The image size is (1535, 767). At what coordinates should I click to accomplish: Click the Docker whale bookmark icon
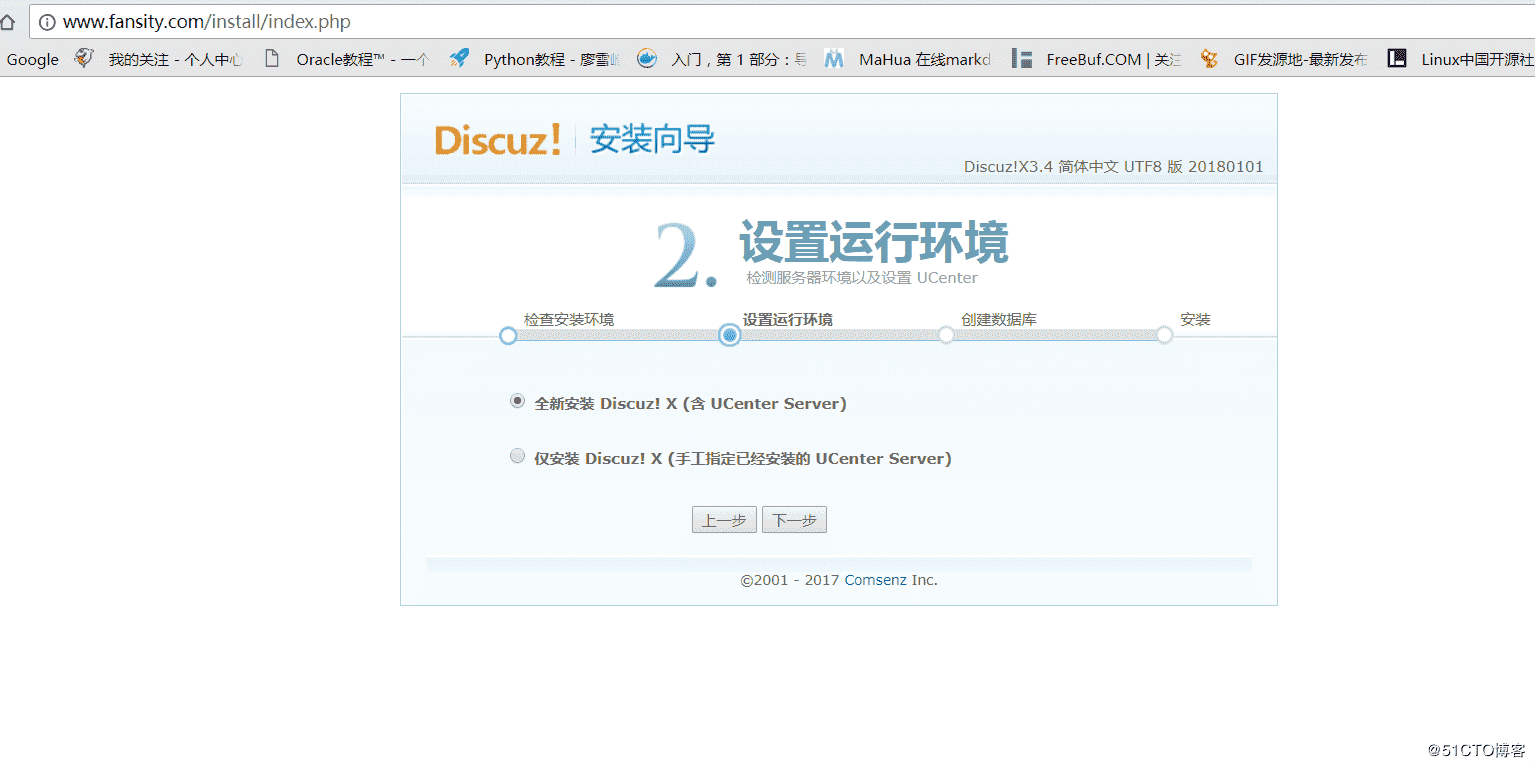(x=647, y=59)
